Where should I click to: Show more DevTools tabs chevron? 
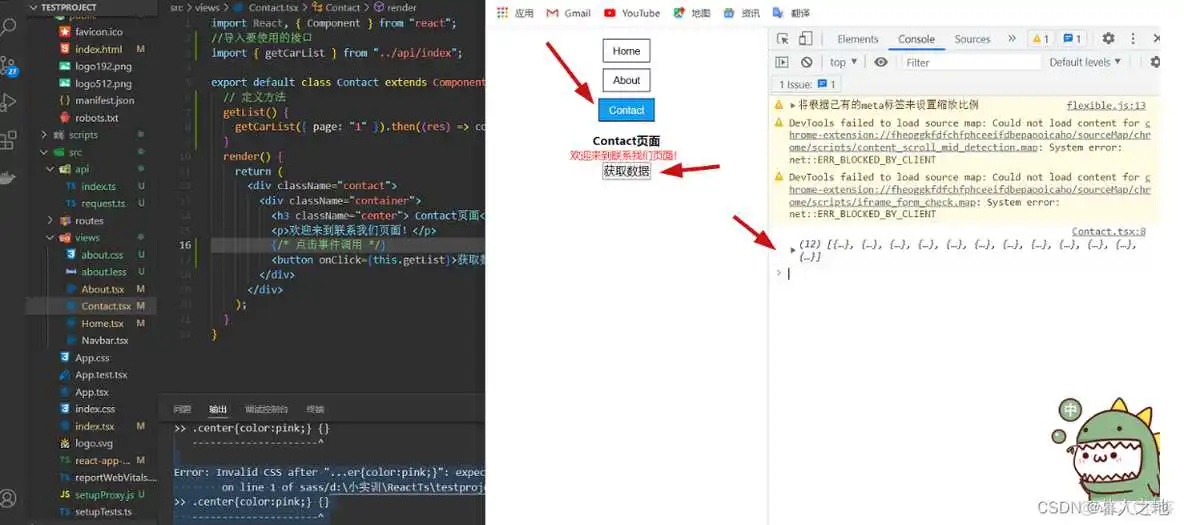tap(1011, 39)
